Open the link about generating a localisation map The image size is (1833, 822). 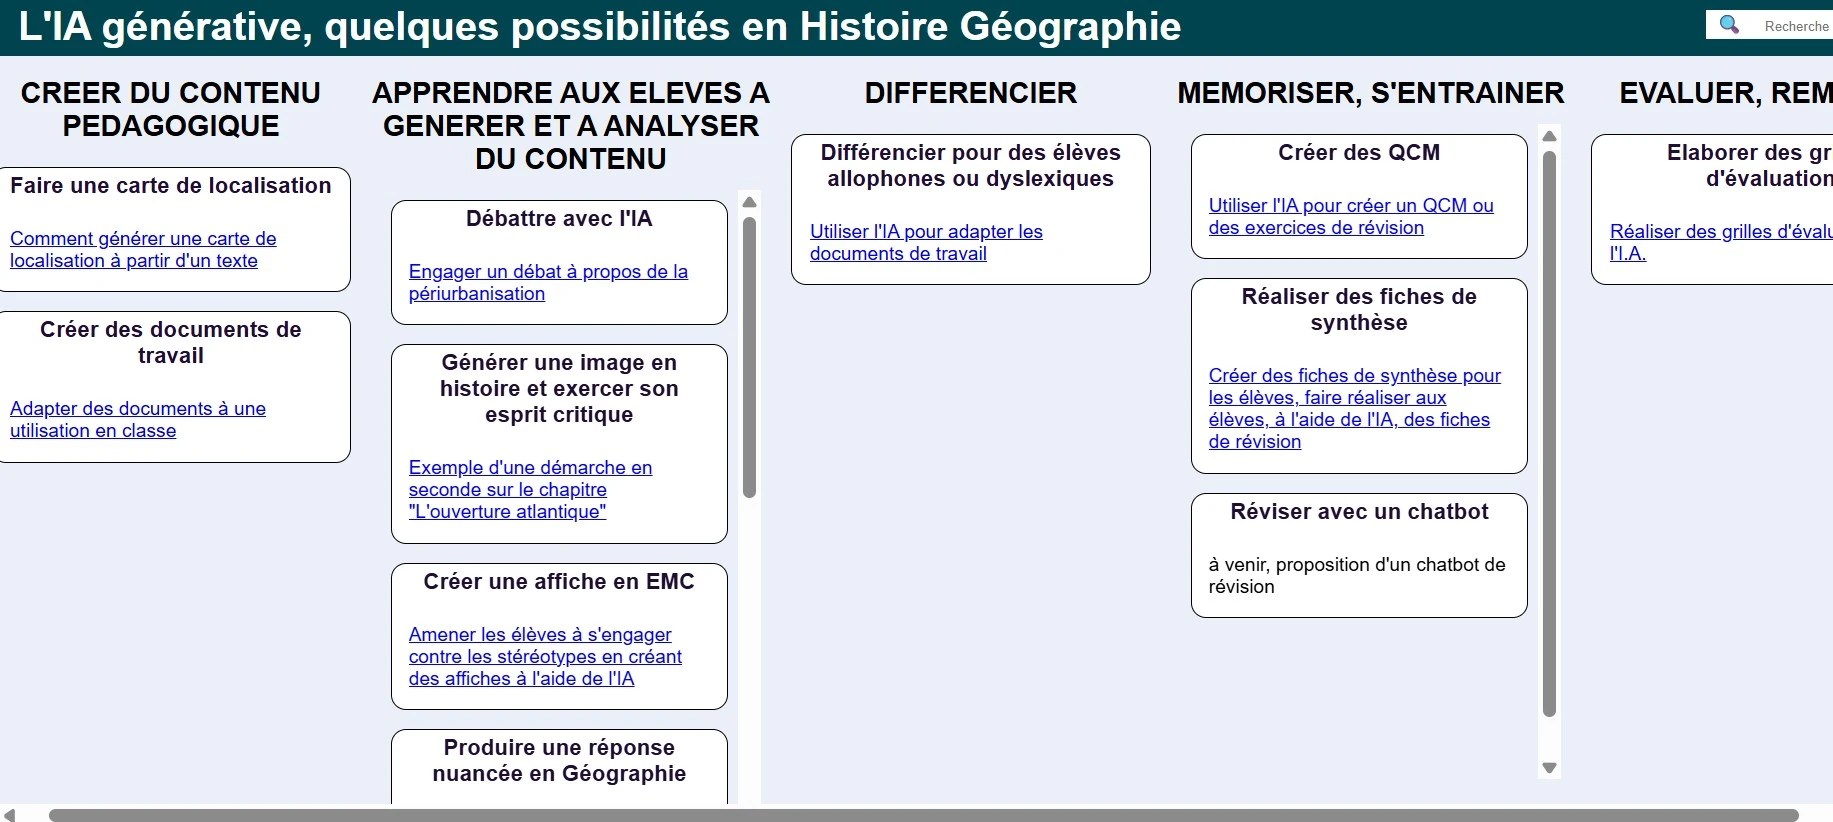pos(143,249)
